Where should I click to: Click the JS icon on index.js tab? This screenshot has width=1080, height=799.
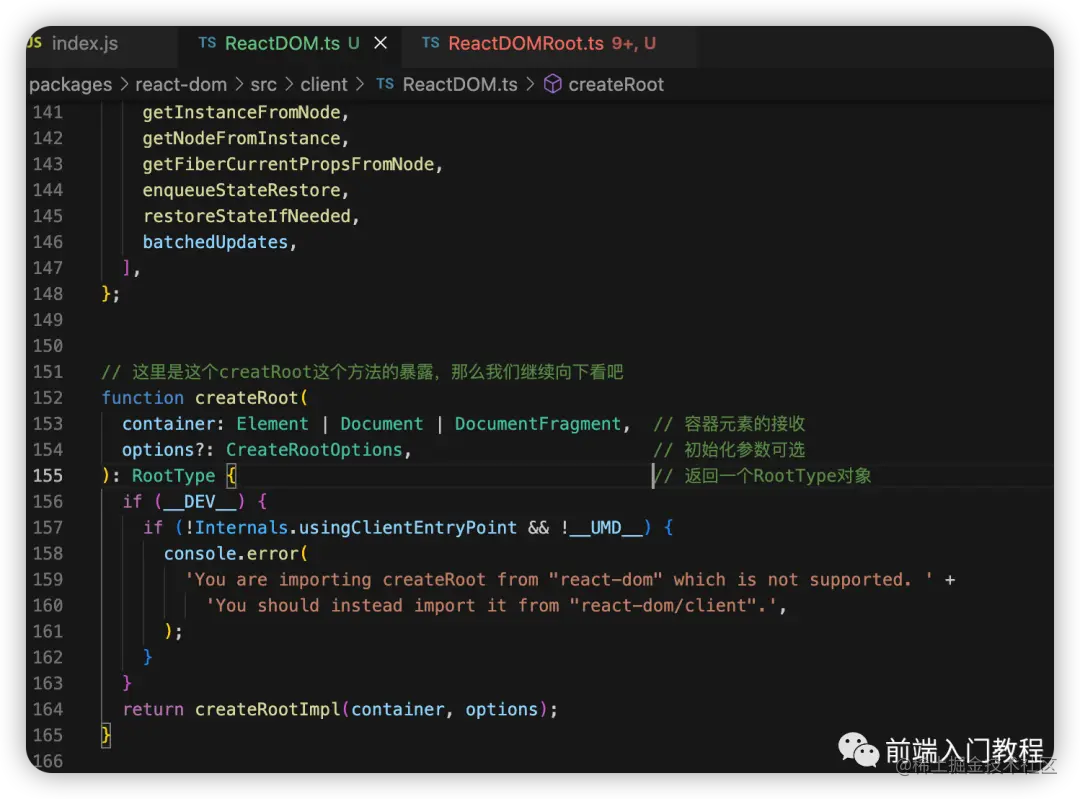pos(34,43)
